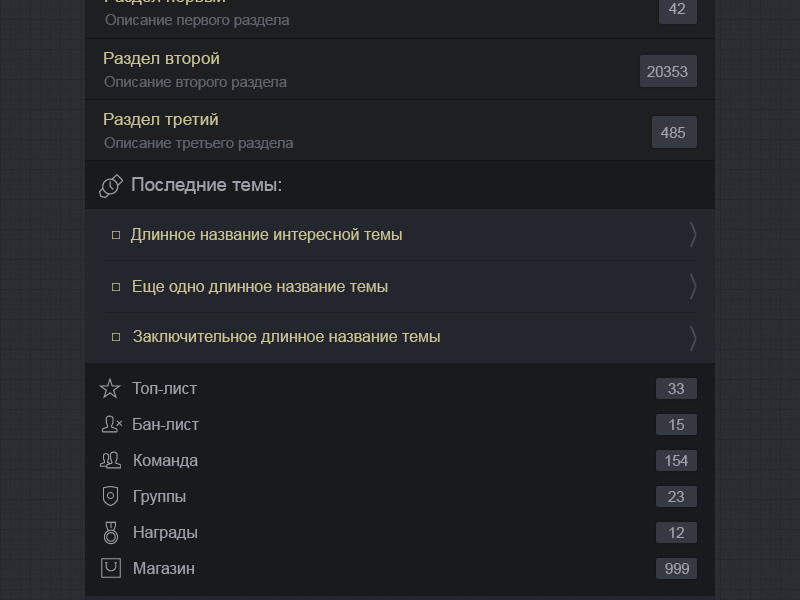
Task: Click the team people icon beside Команда
Action: (x=110, y=461)
